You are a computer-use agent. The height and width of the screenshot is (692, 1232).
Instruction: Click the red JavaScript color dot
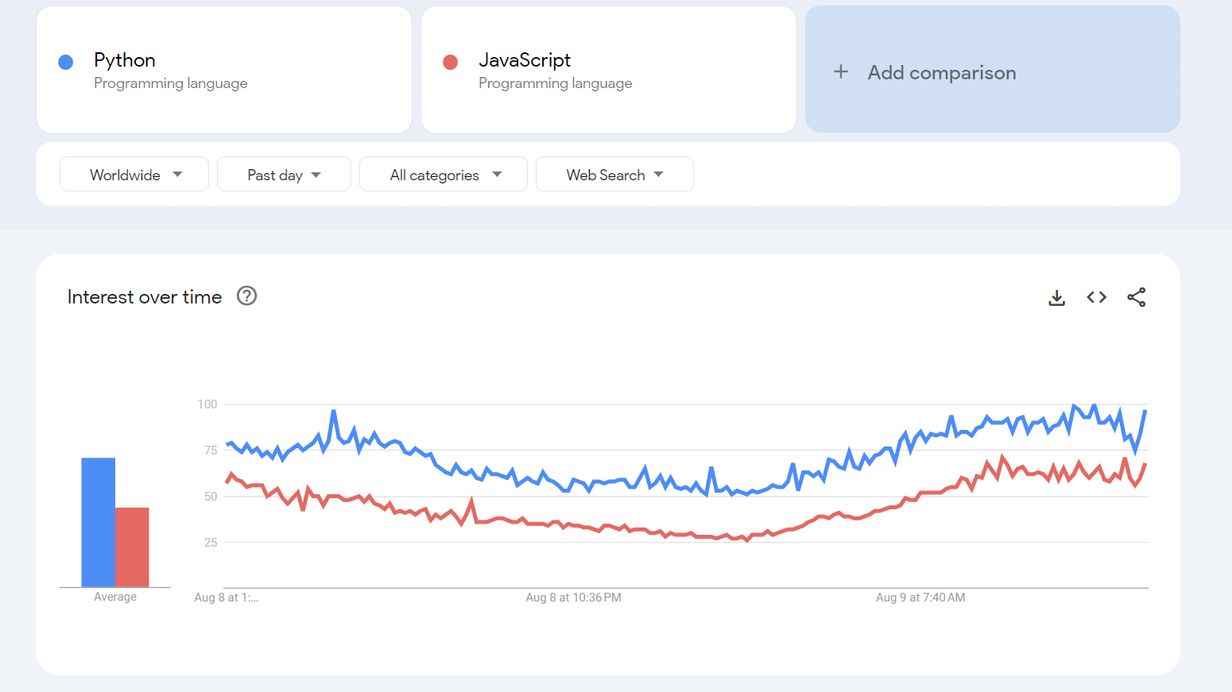(x=450, y=62)
